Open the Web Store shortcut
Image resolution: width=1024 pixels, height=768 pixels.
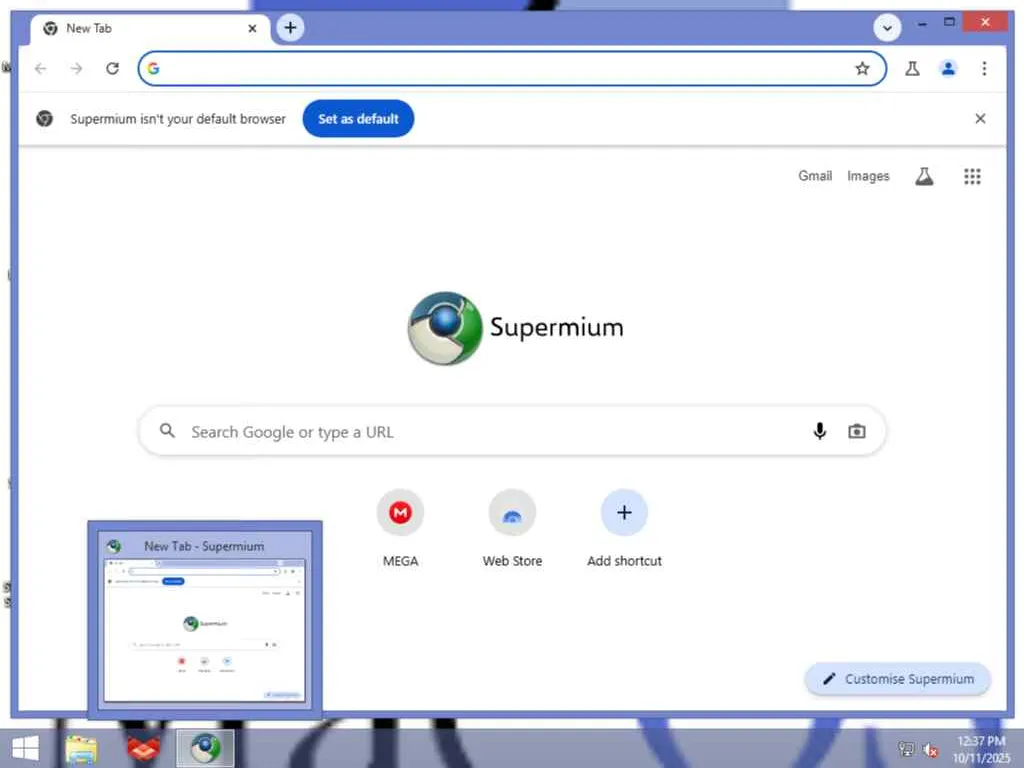513,528
